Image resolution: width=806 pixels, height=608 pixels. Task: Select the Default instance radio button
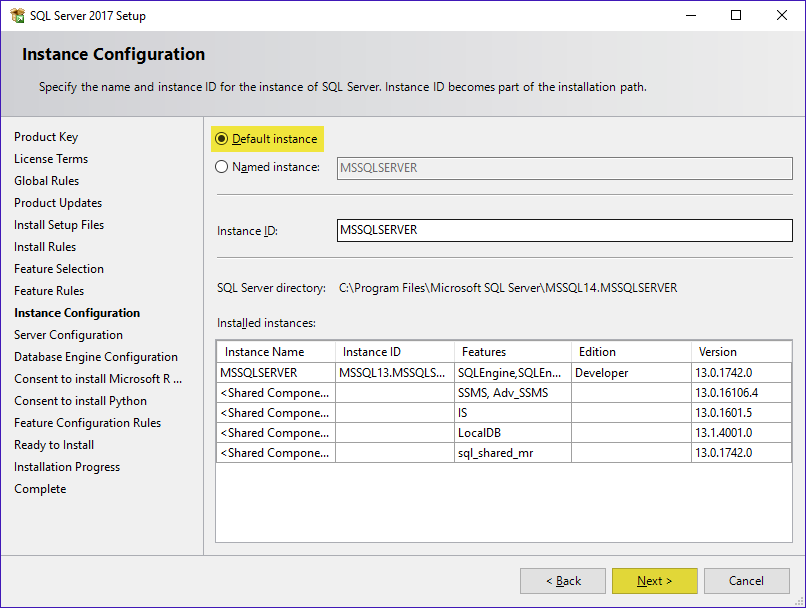coord(222,139)
